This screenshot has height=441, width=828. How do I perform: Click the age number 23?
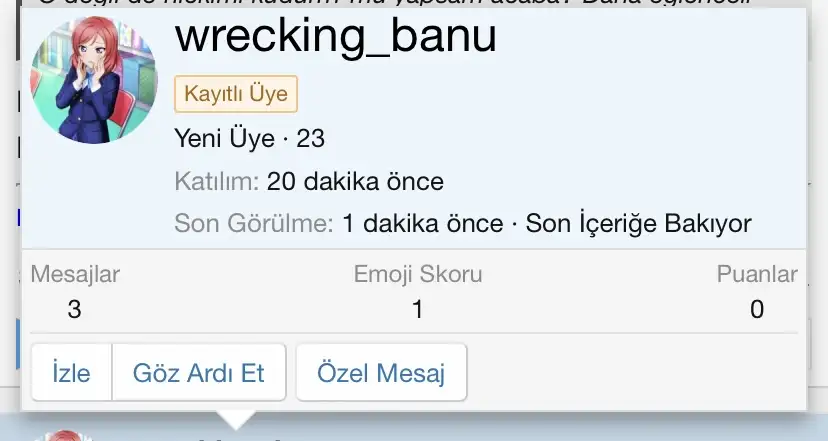[x=310, y=139]
